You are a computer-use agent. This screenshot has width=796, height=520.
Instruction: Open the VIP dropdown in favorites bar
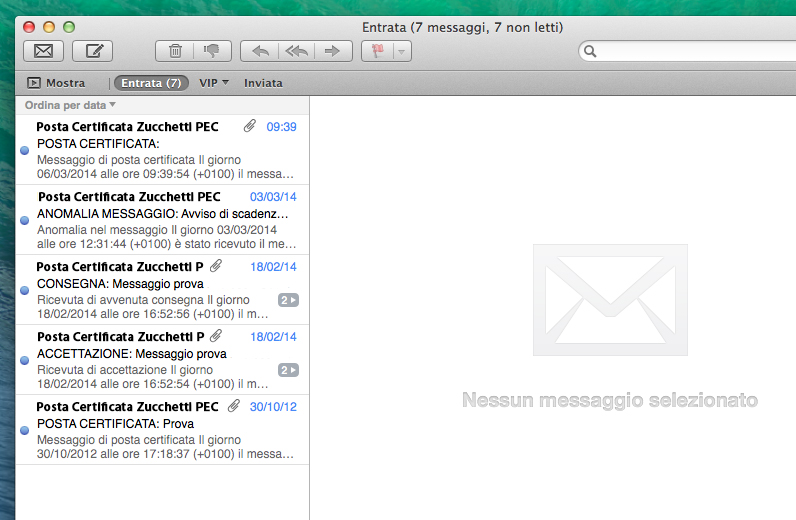(214, 83)
